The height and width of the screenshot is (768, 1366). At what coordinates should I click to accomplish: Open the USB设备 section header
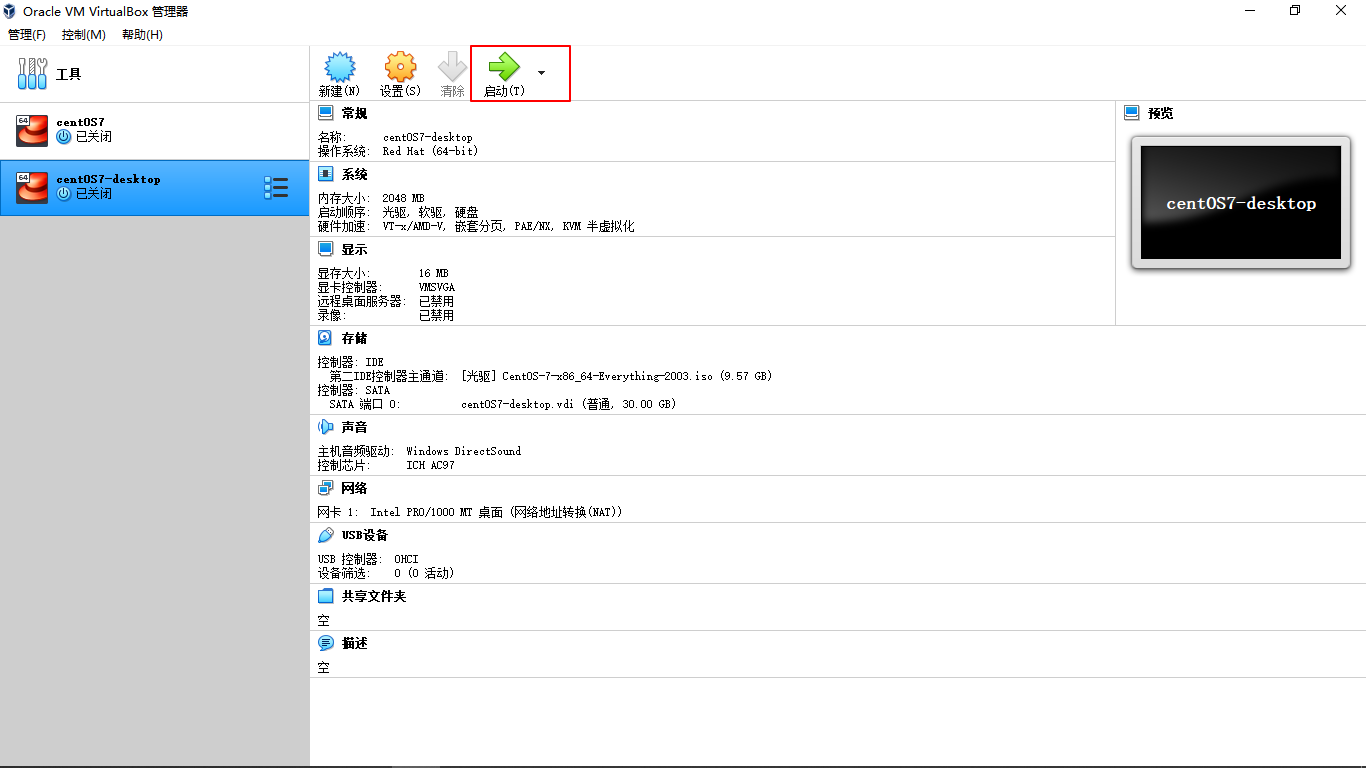[365, 535]
